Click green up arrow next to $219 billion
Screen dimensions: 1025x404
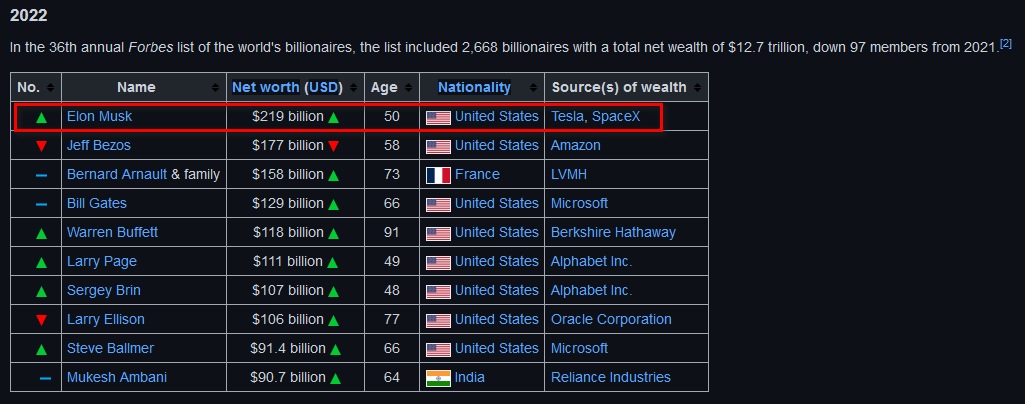tap(333, 118)
